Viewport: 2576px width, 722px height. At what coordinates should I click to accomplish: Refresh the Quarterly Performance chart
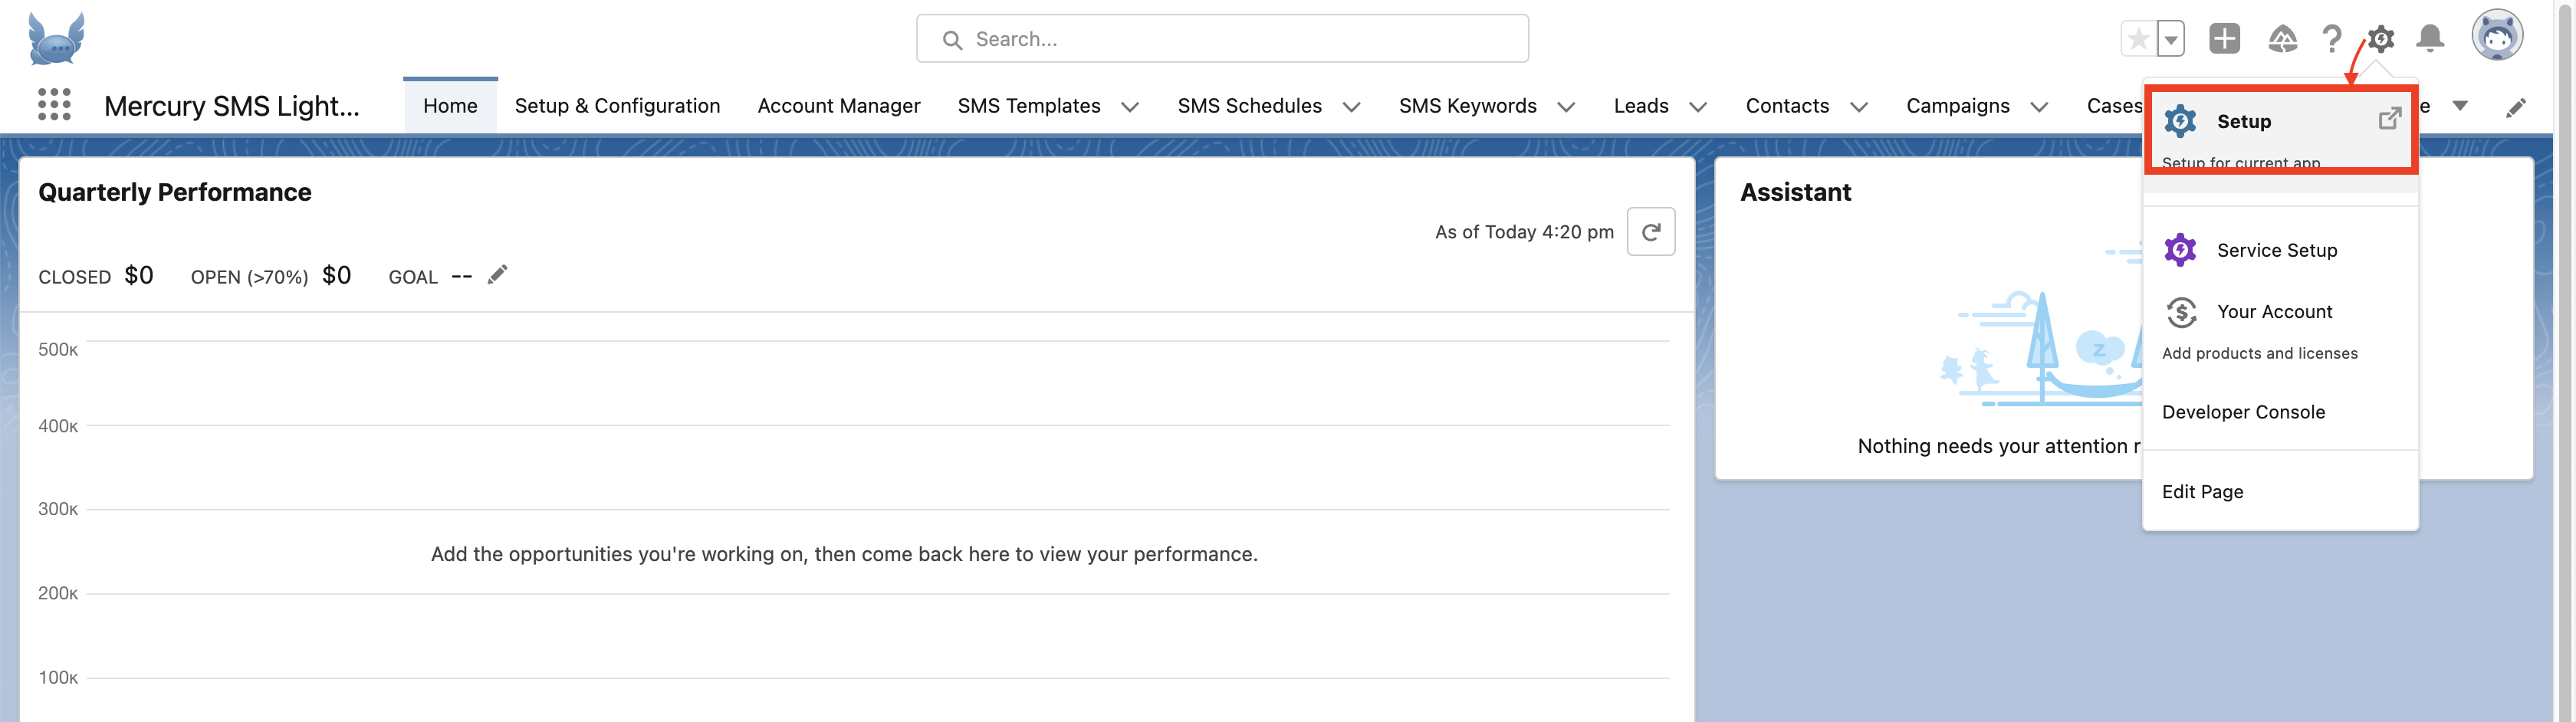pos(1651,232)
